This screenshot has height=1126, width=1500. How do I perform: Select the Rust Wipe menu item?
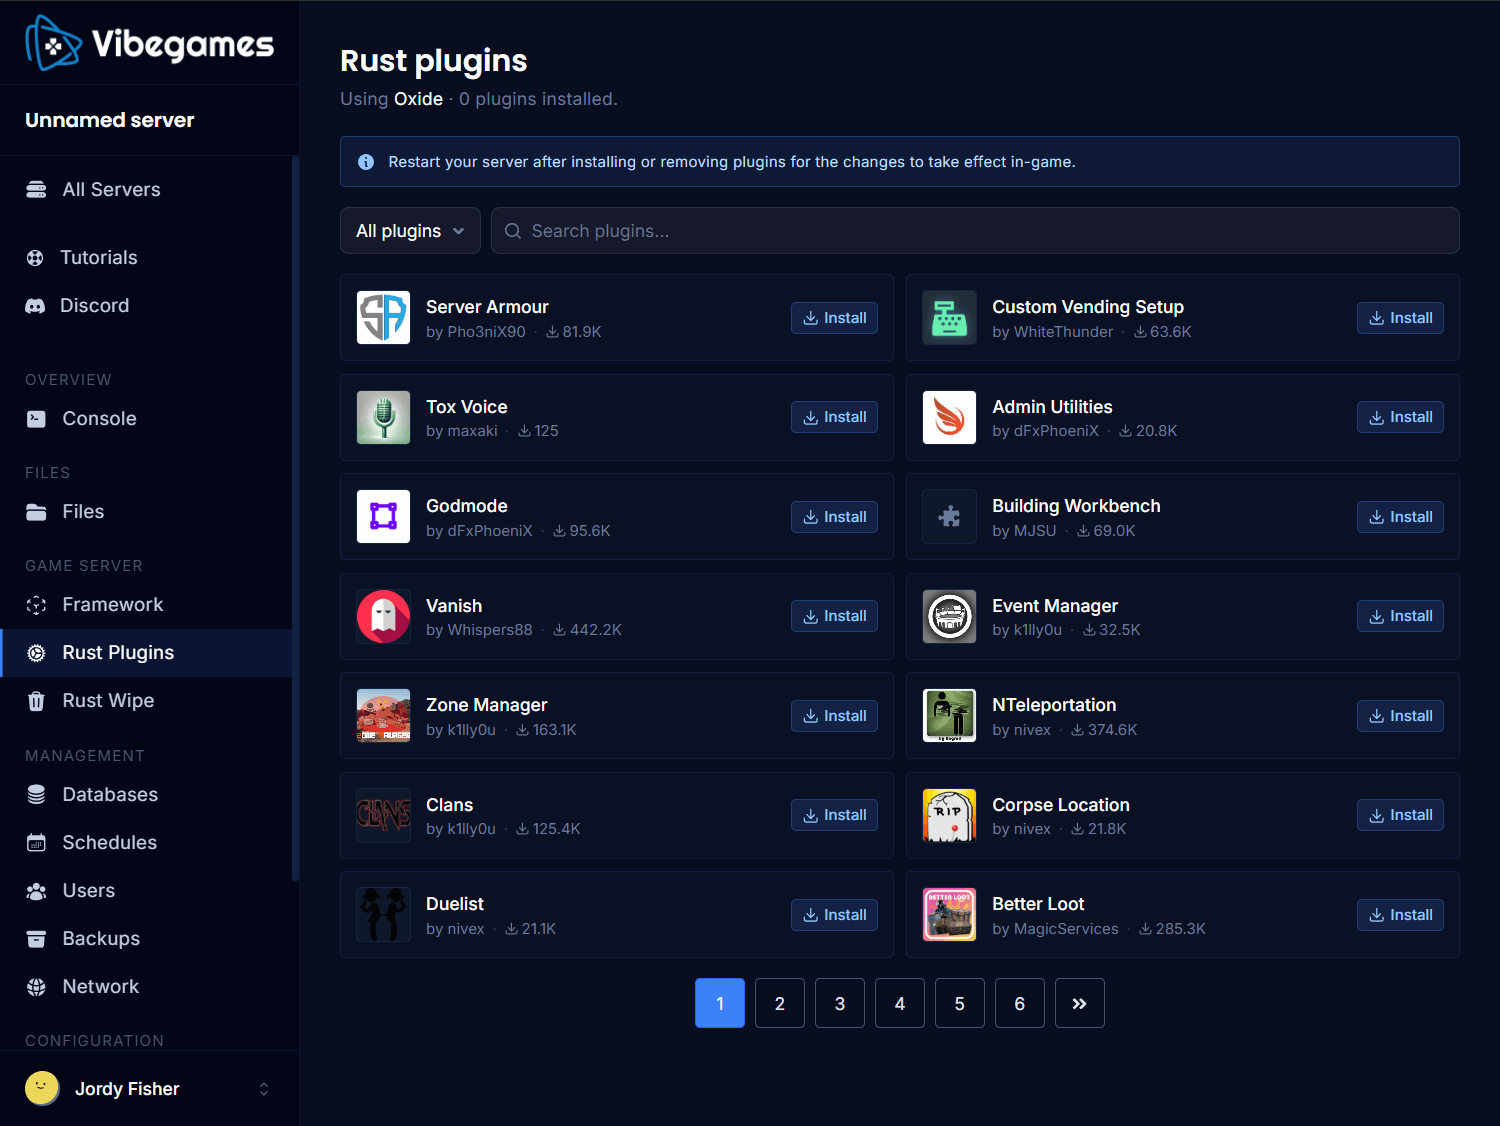146,701
